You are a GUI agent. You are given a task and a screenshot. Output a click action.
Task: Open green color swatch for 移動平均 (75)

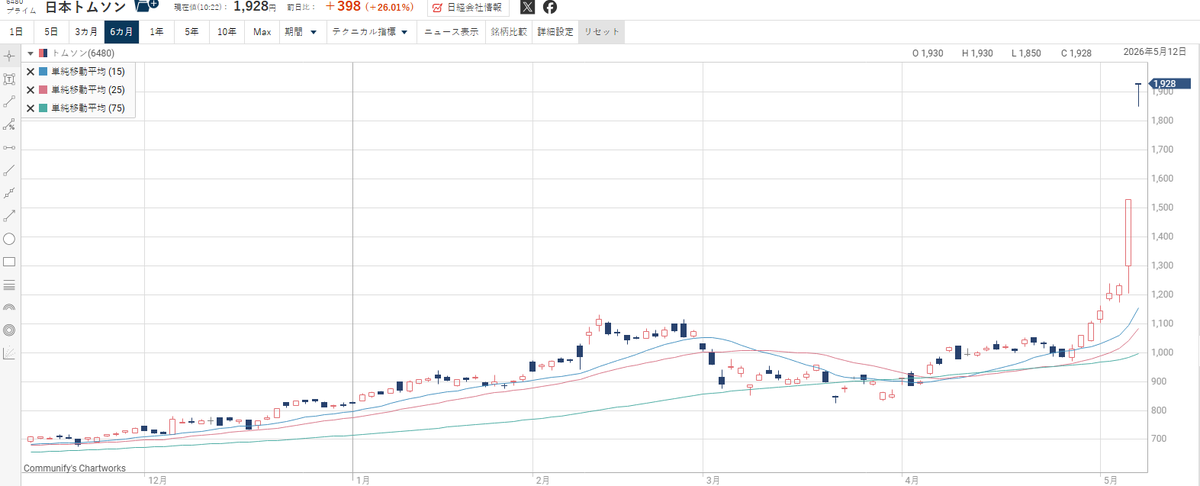click(44, 108)
